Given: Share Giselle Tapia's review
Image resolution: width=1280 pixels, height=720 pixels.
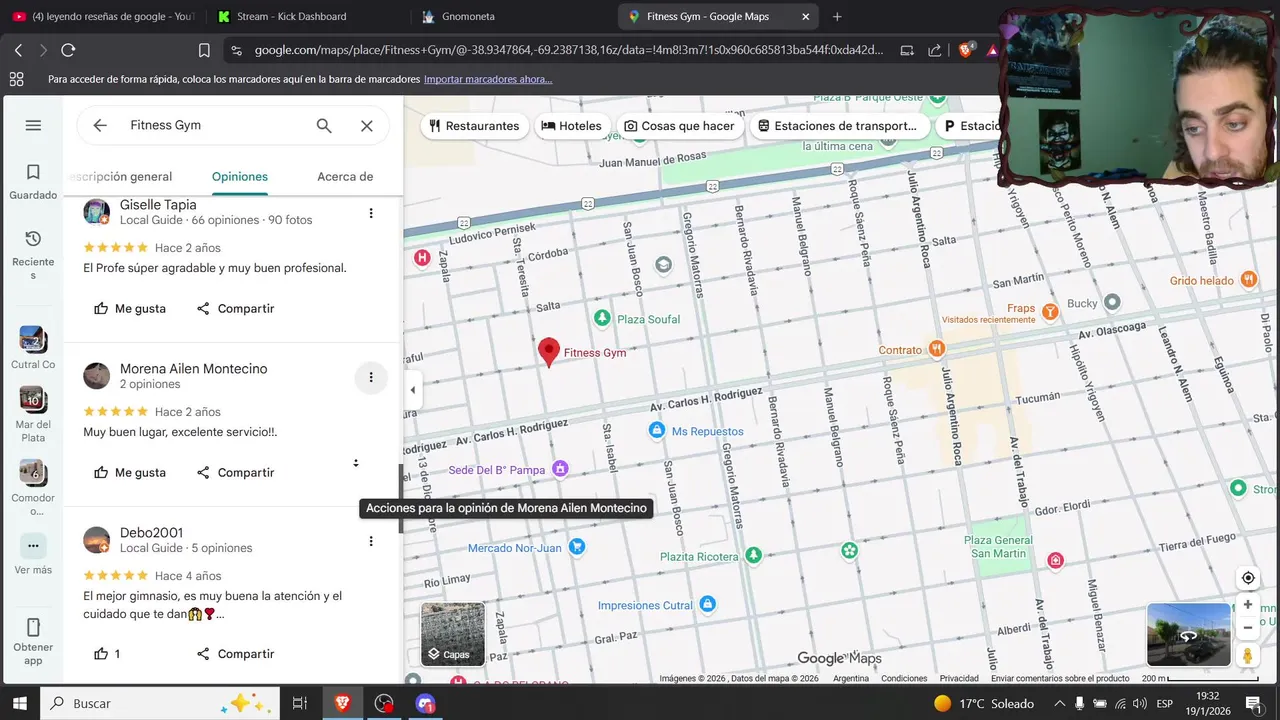Looking at the screenshot, I should (236, 309).
